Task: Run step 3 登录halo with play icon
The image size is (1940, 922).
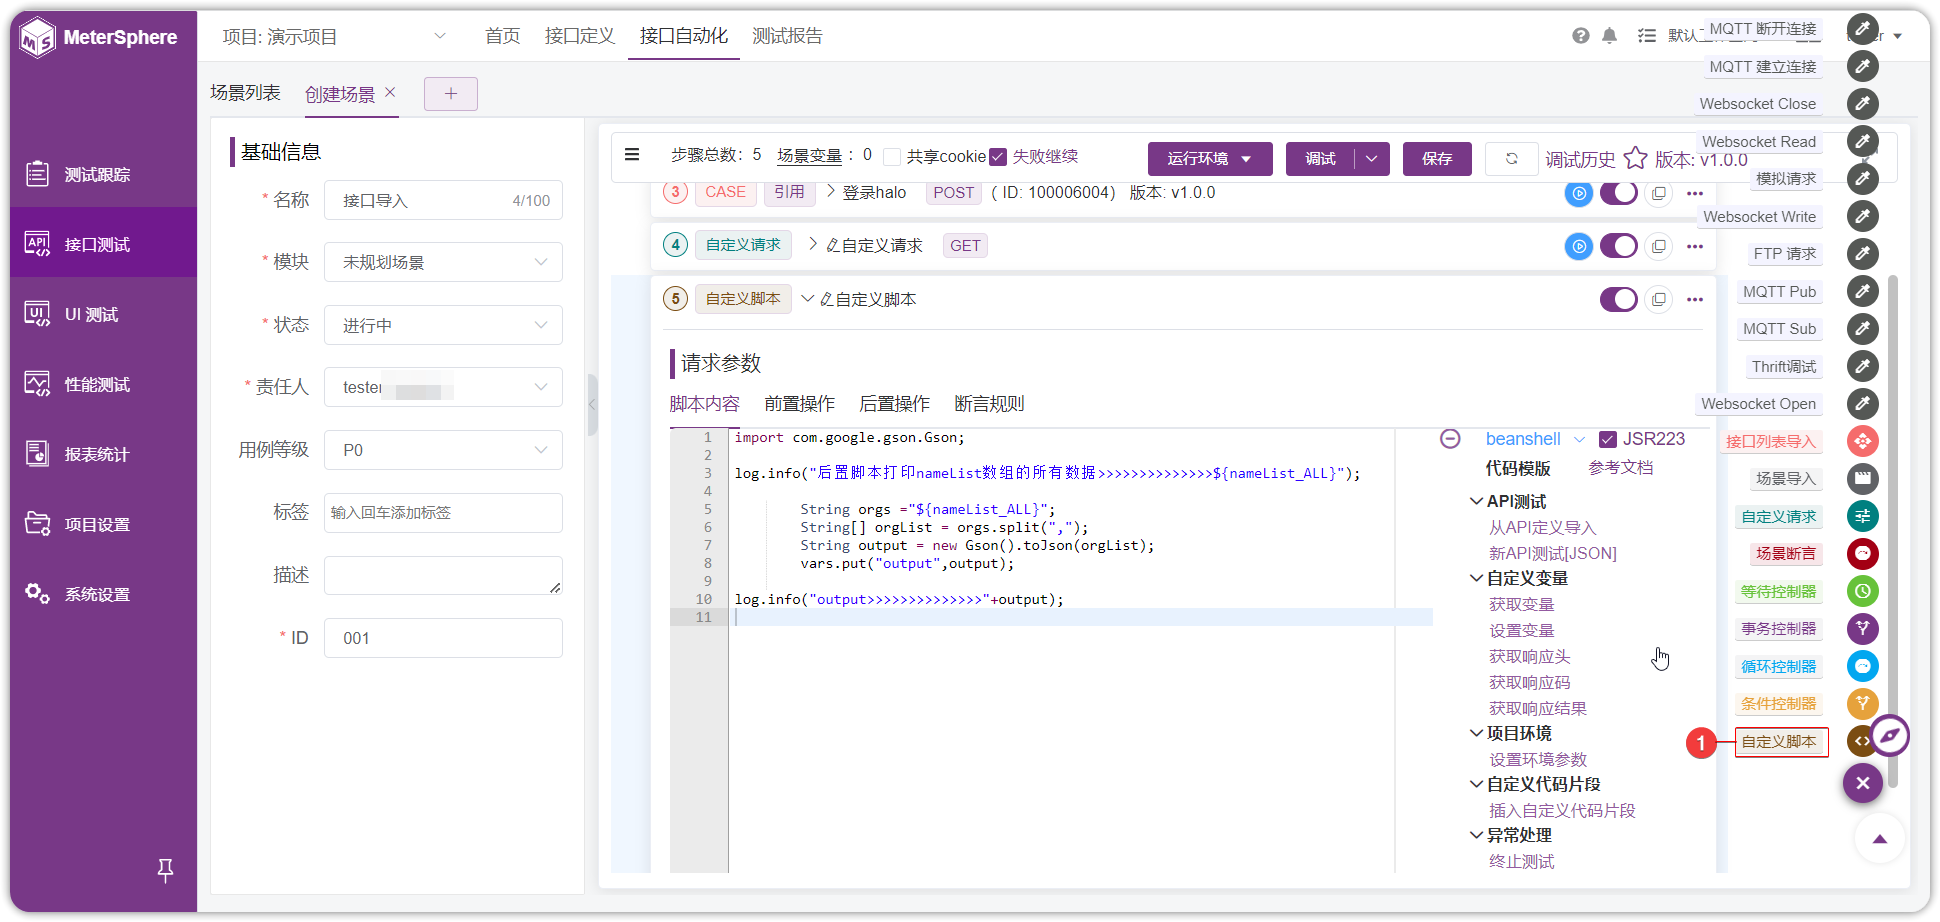Action: pyautogui.click(x=1578, y=194)
